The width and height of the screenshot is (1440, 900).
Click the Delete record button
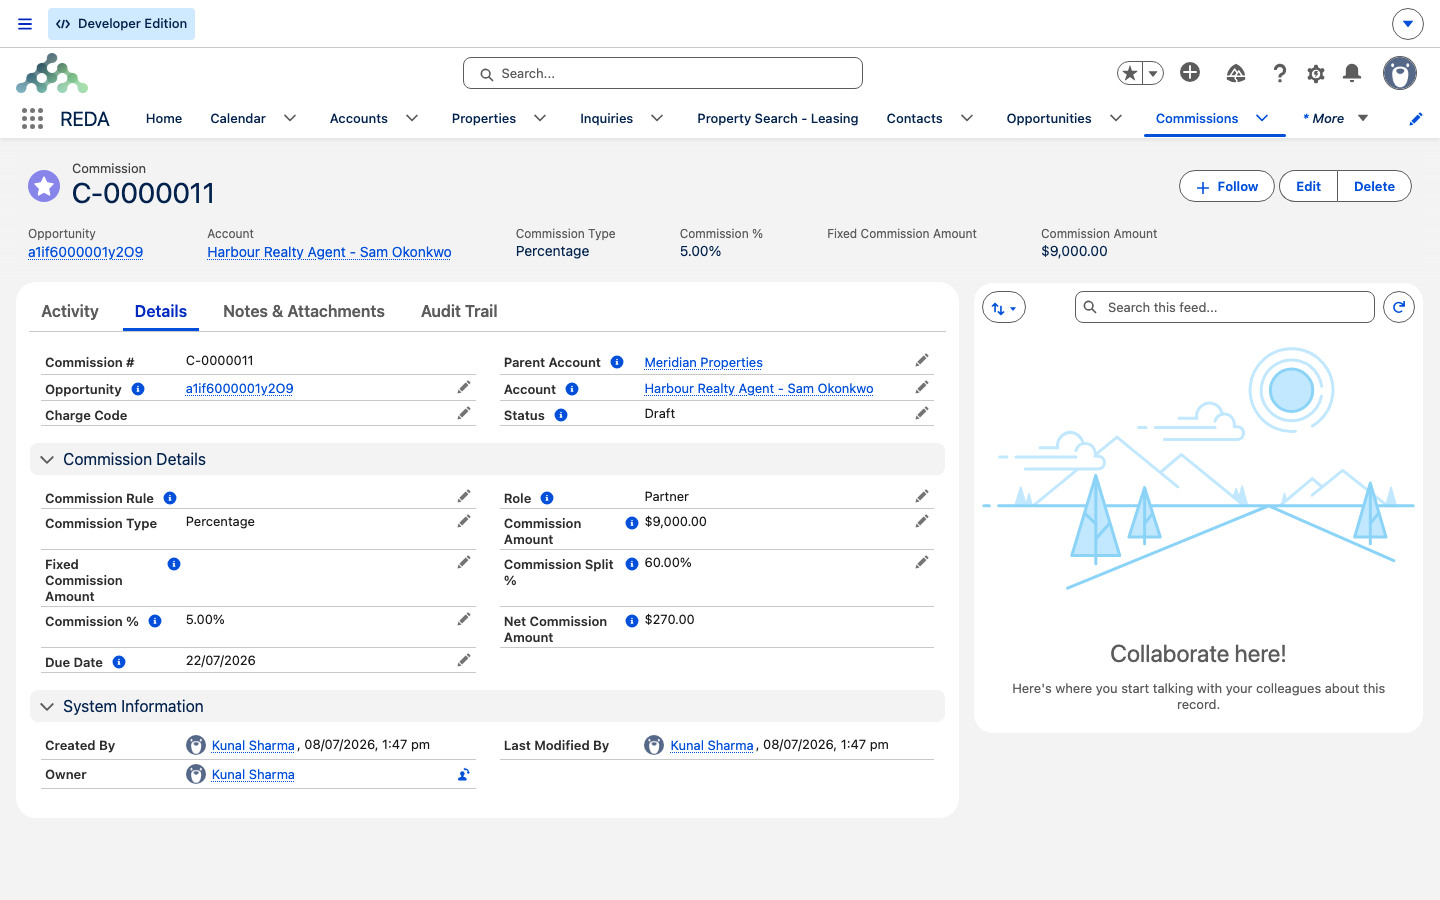pyautogui.click(x=1374, y=186)
